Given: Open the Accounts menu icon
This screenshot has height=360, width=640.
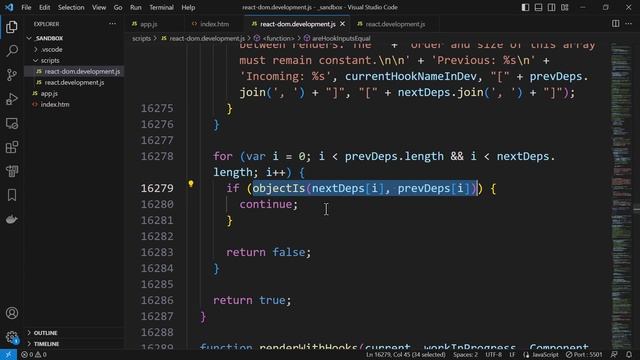Looking at the screenshot, I should pyautogui.click(x=12, y=313).
